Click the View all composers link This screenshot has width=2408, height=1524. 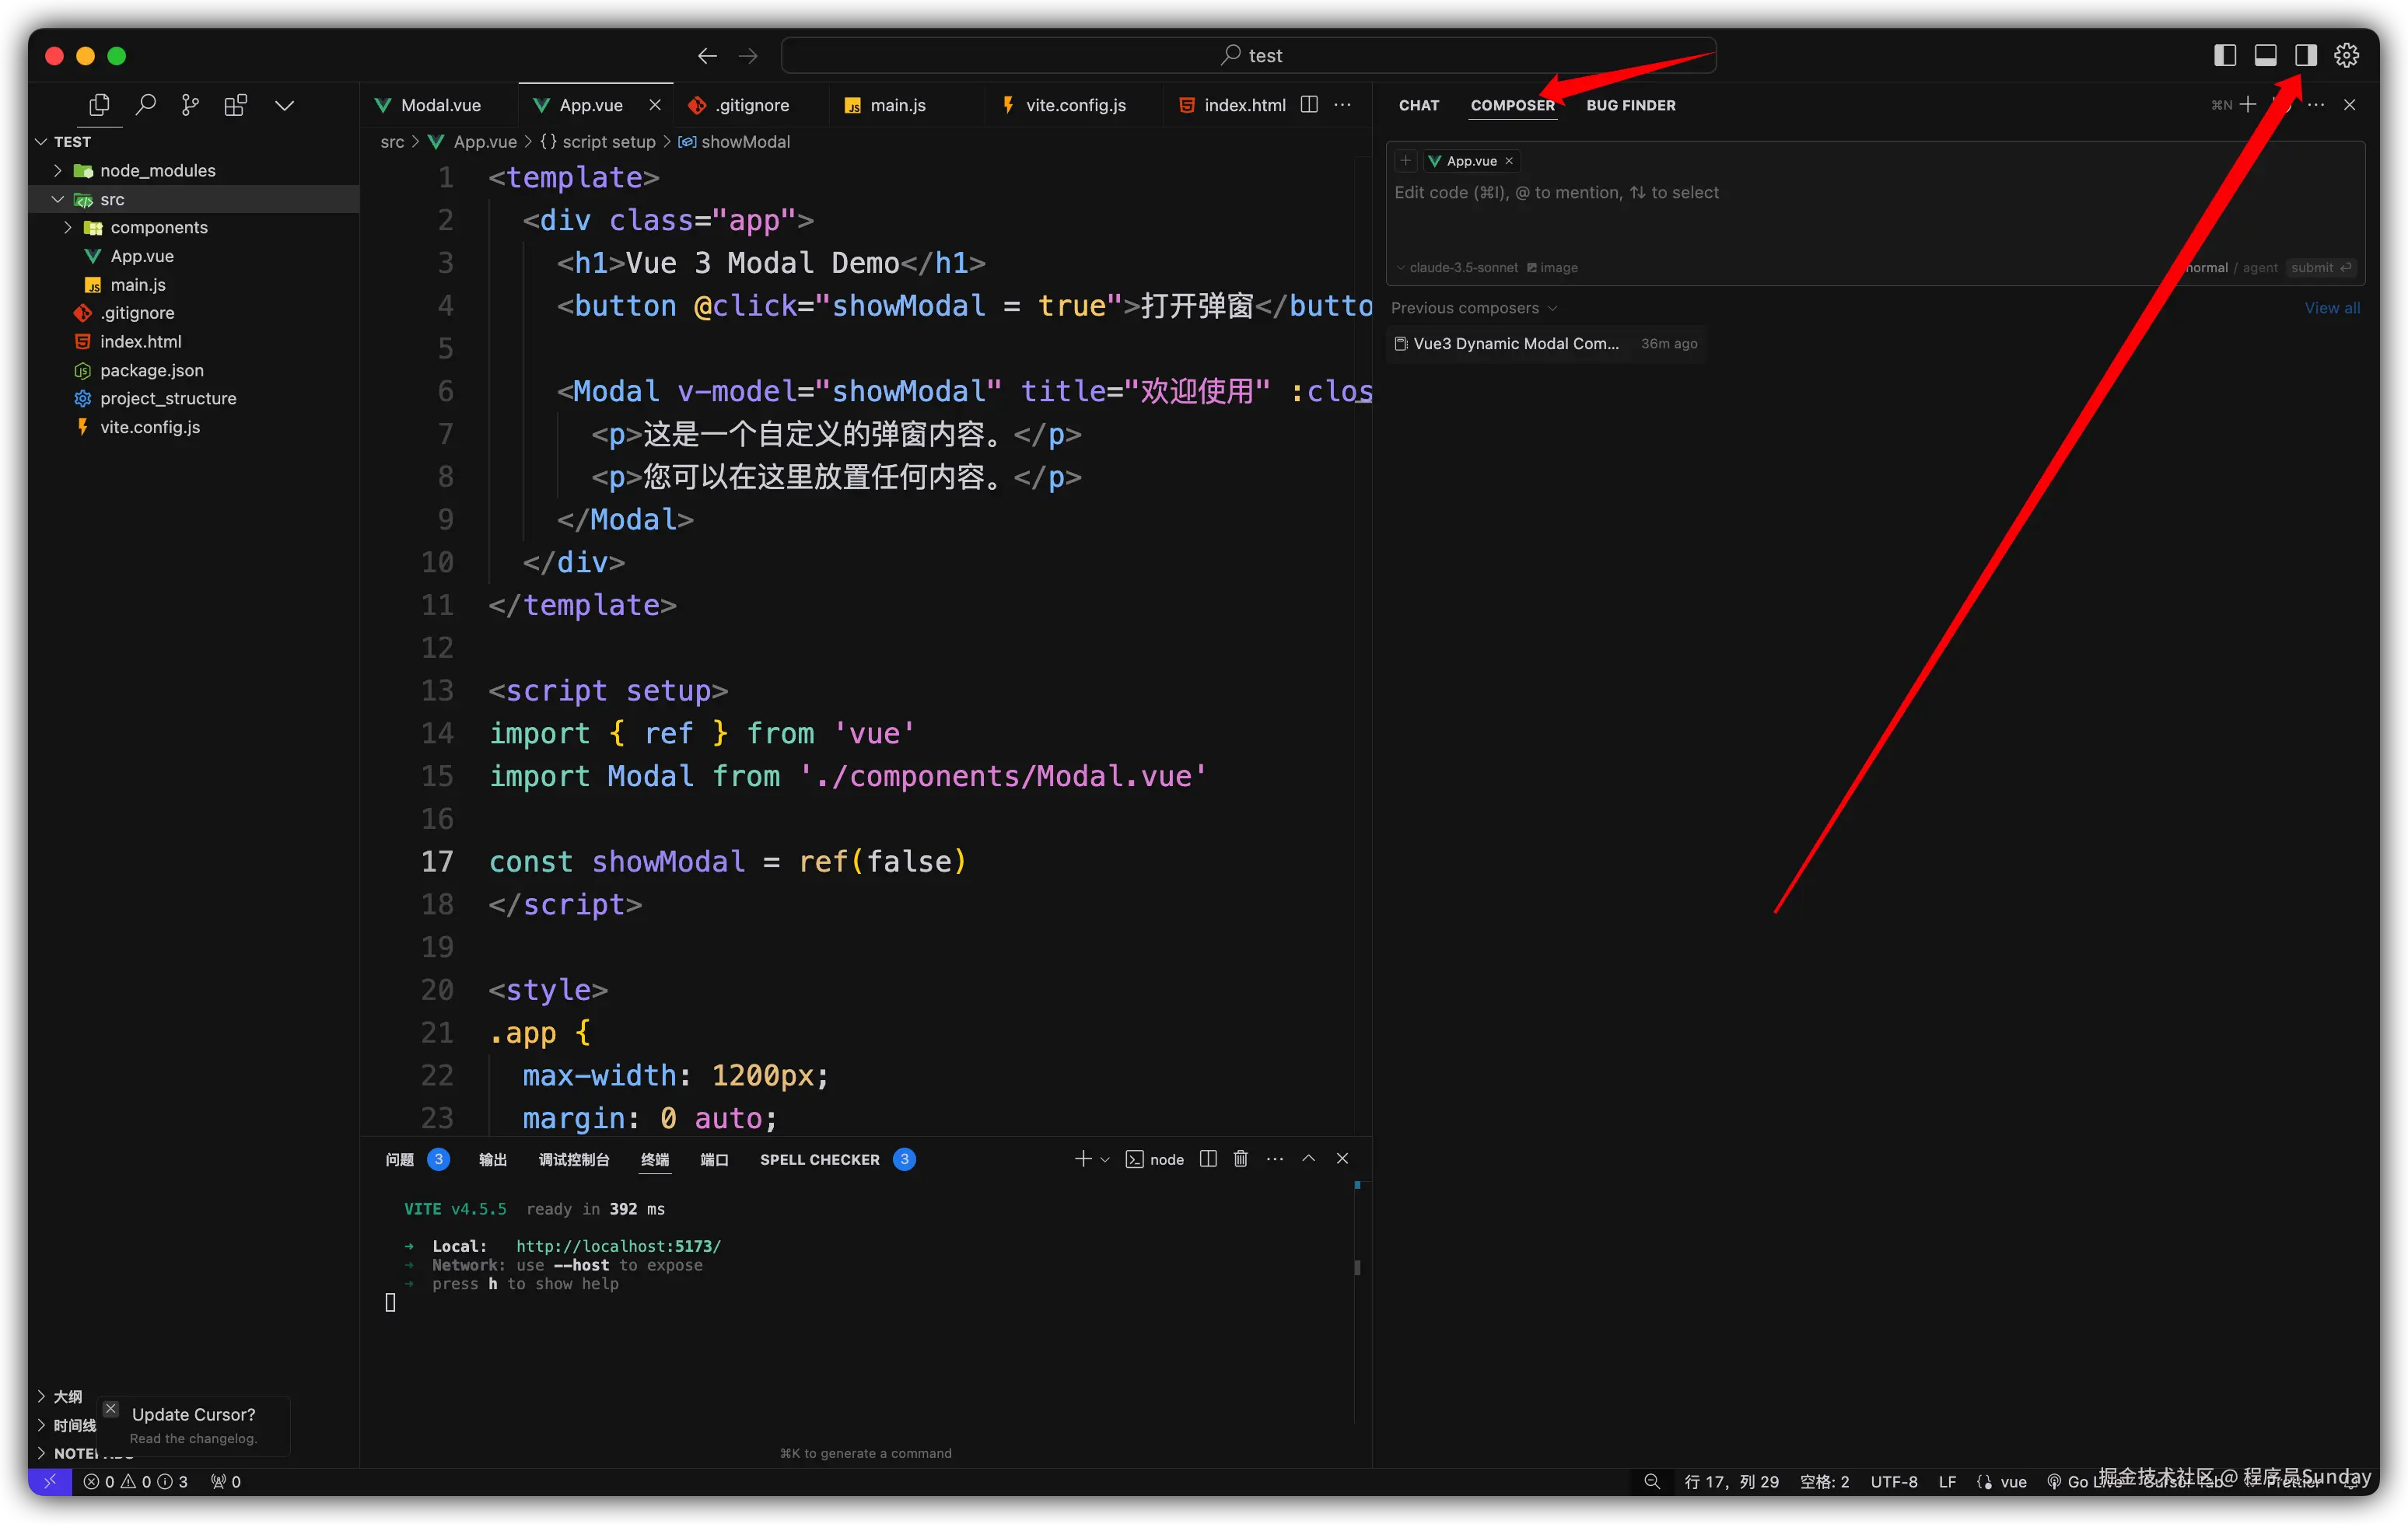2331,308
